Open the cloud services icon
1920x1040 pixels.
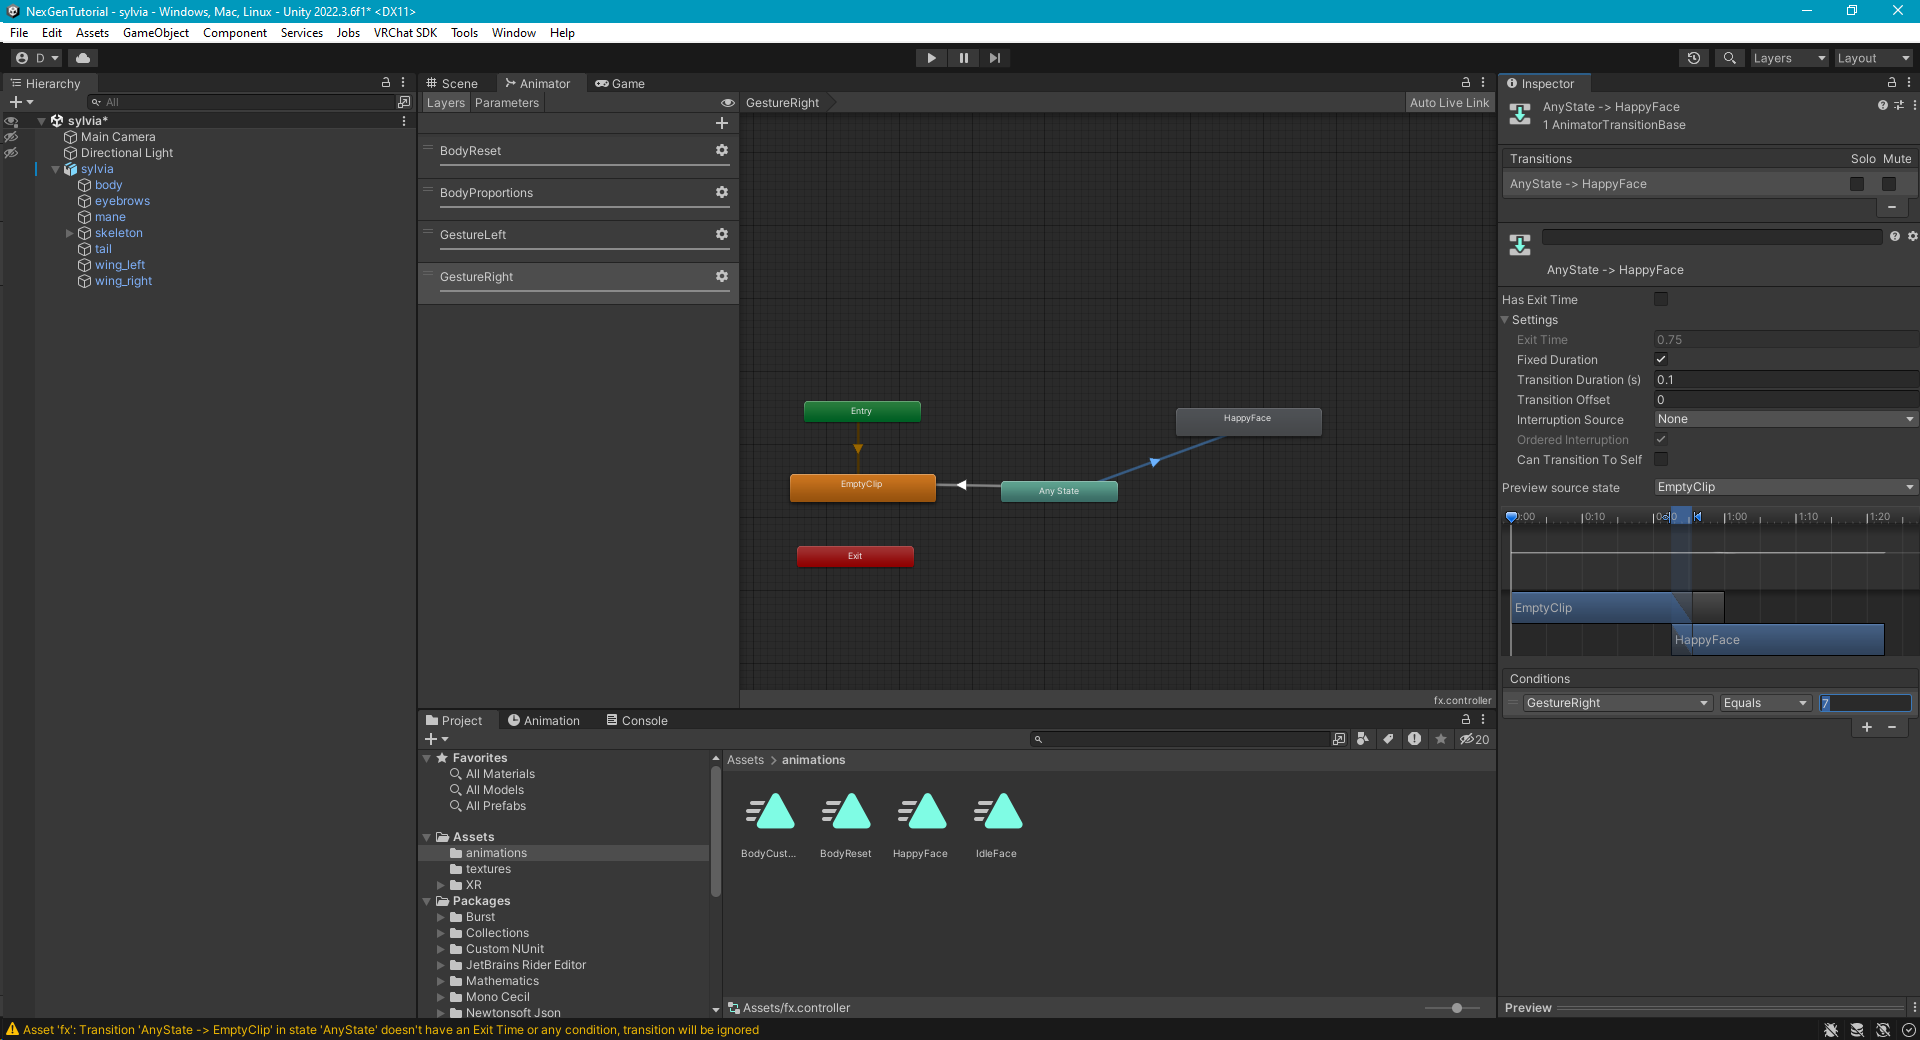coord(83,58)
